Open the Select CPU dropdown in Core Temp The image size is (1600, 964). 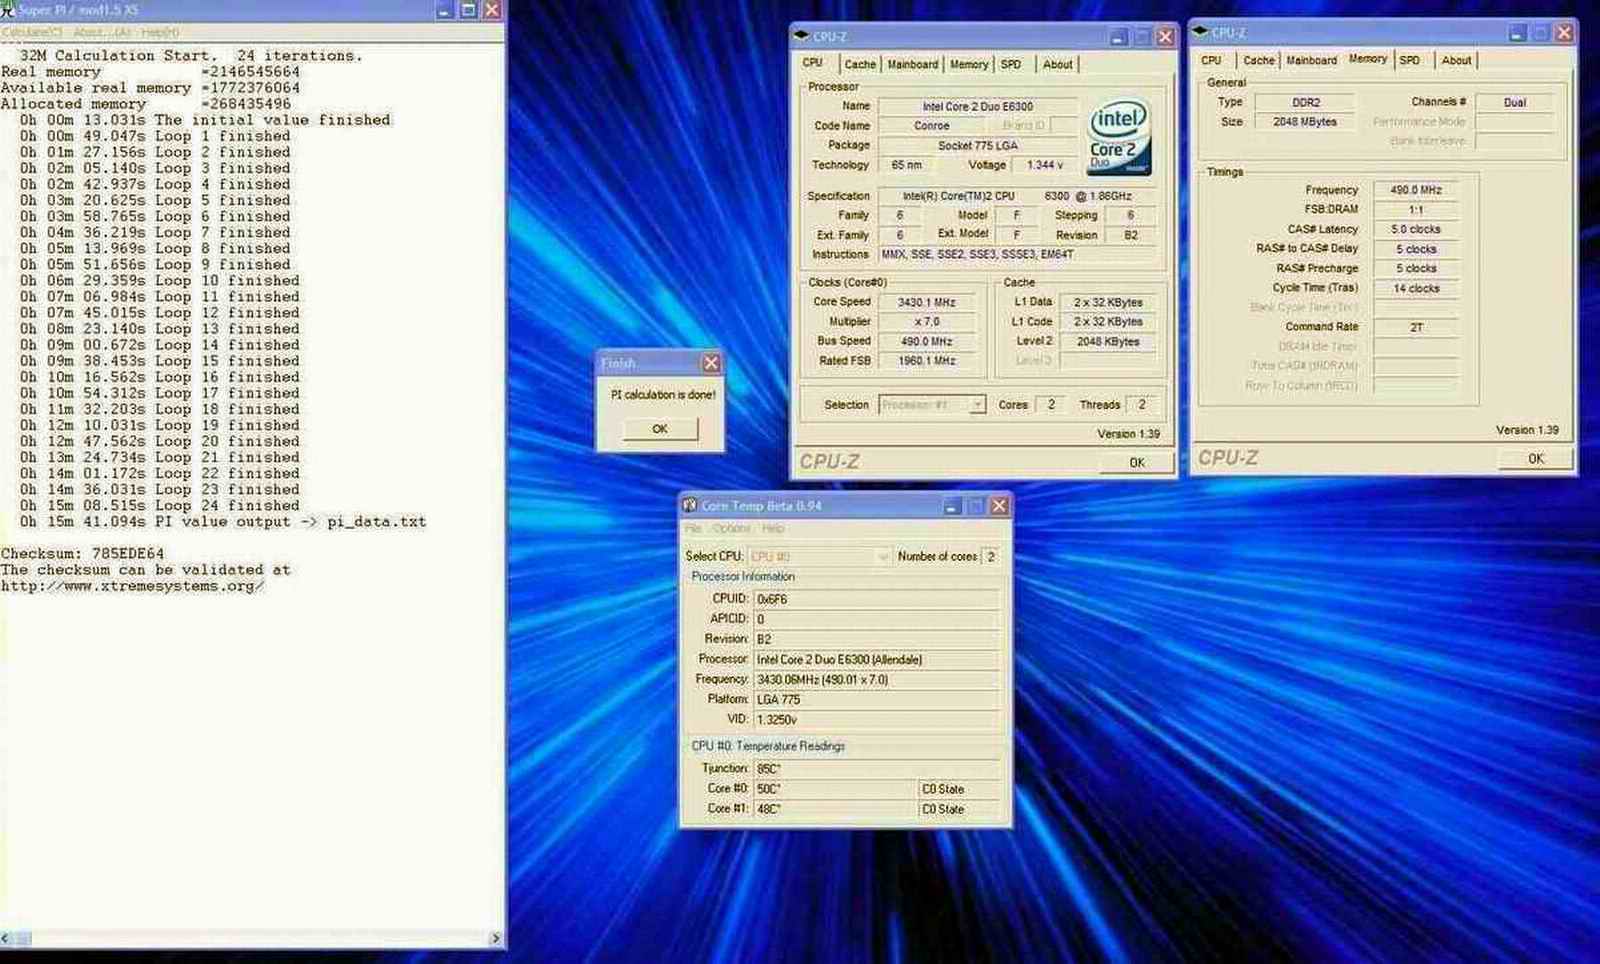pos(883,556)
